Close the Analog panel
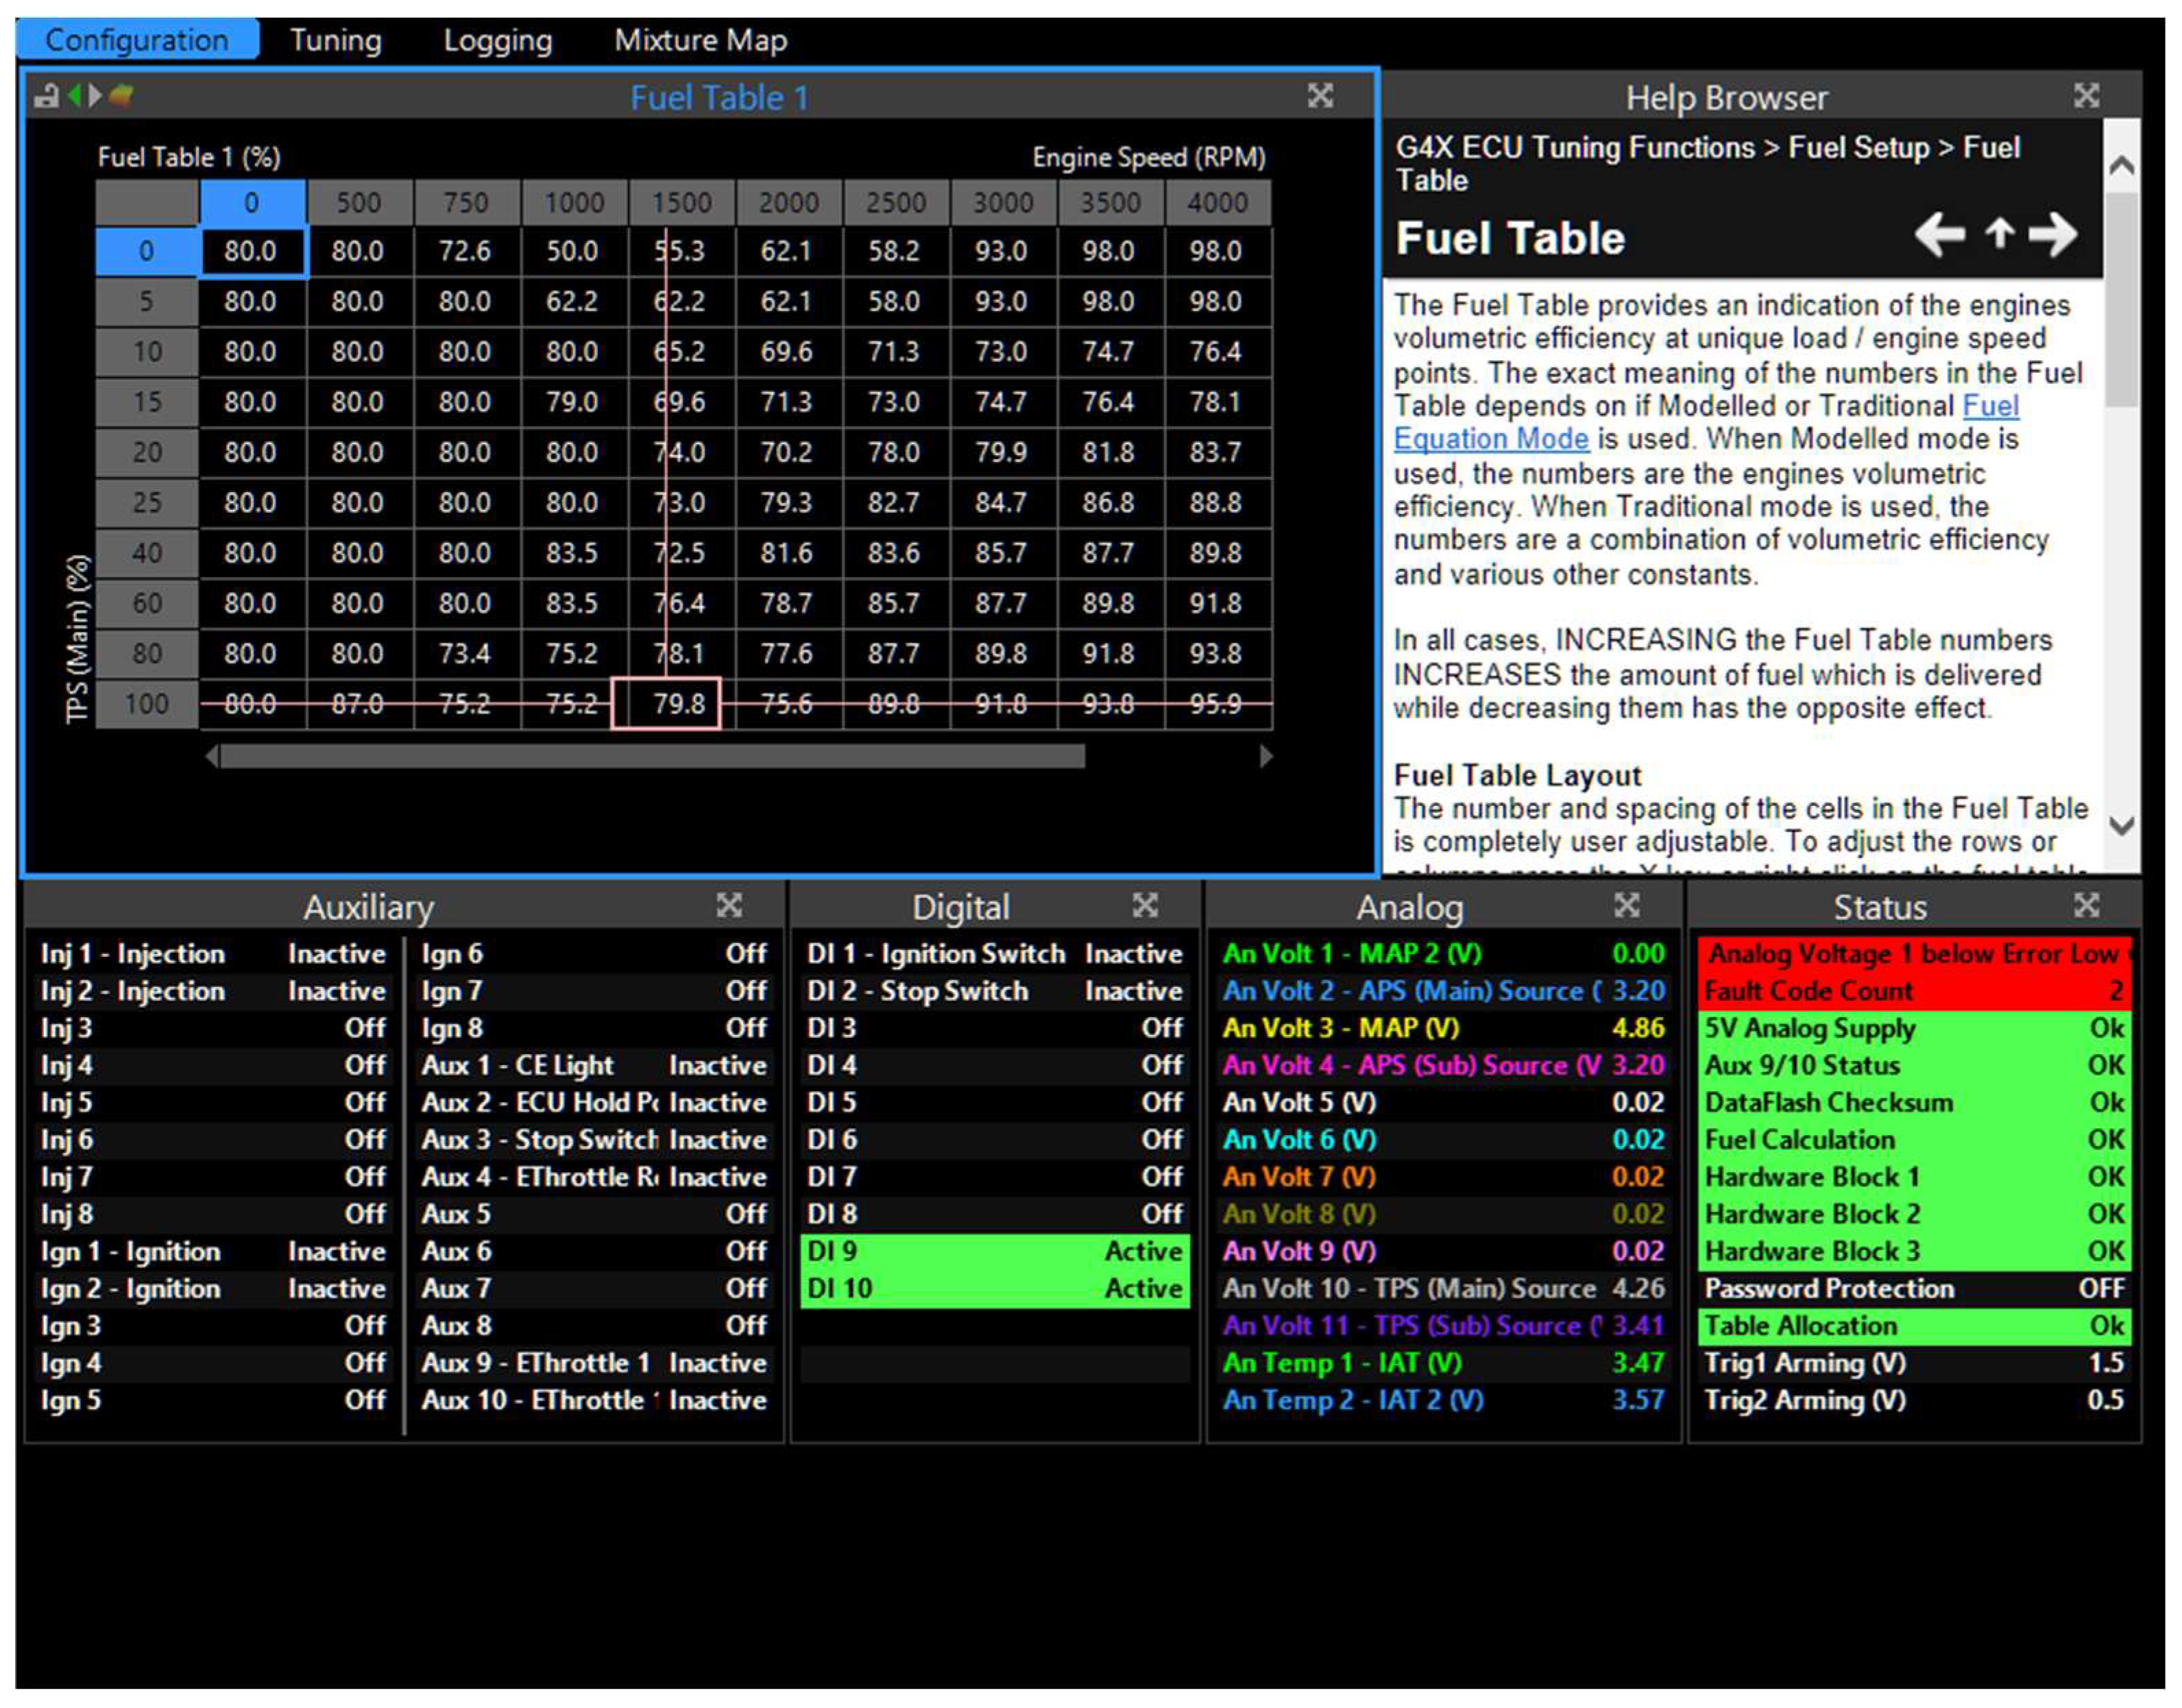 (x=1626, y=906)
